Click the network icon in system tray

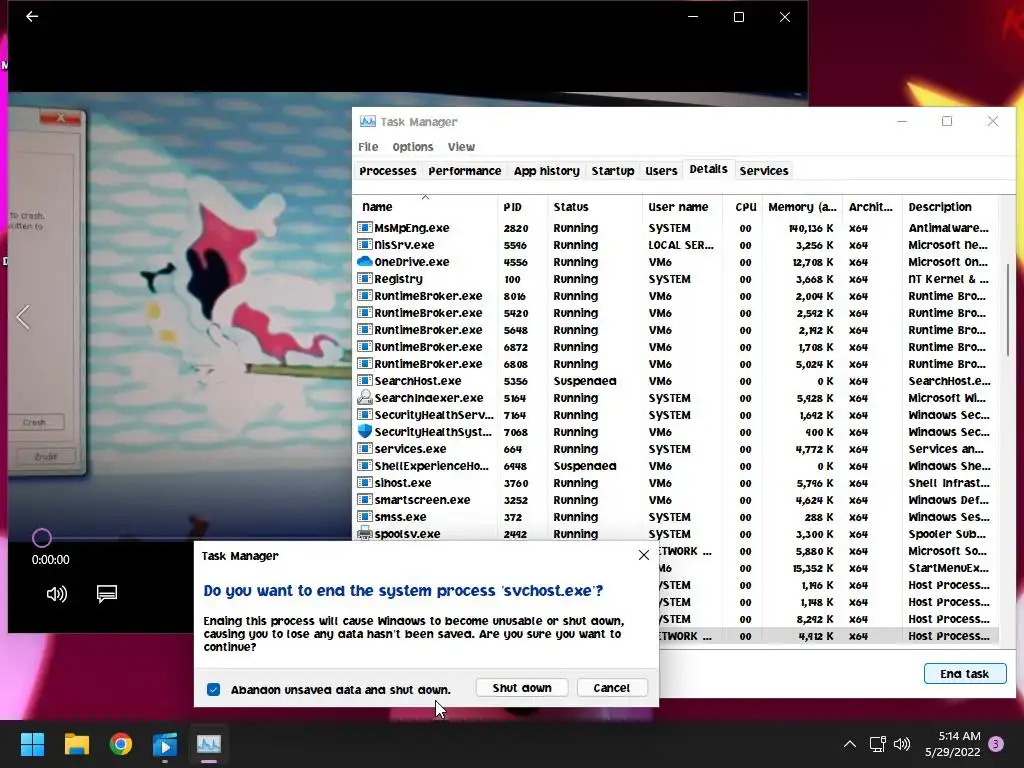click(x=877, y=744)
